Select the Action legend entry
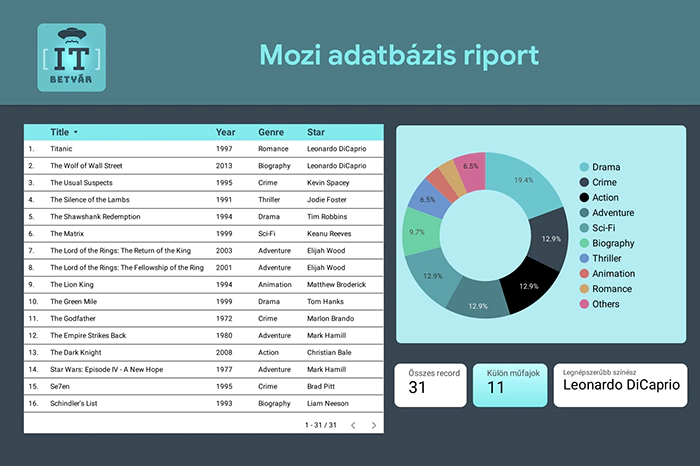Screen dimensions: 700x466 (x=606, y=197)
